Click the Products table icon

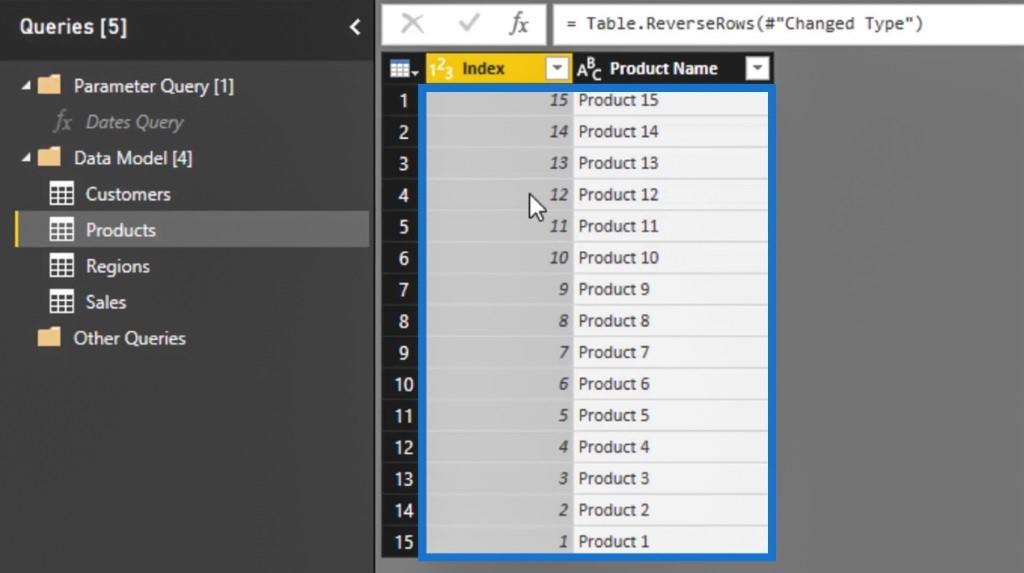61,230
